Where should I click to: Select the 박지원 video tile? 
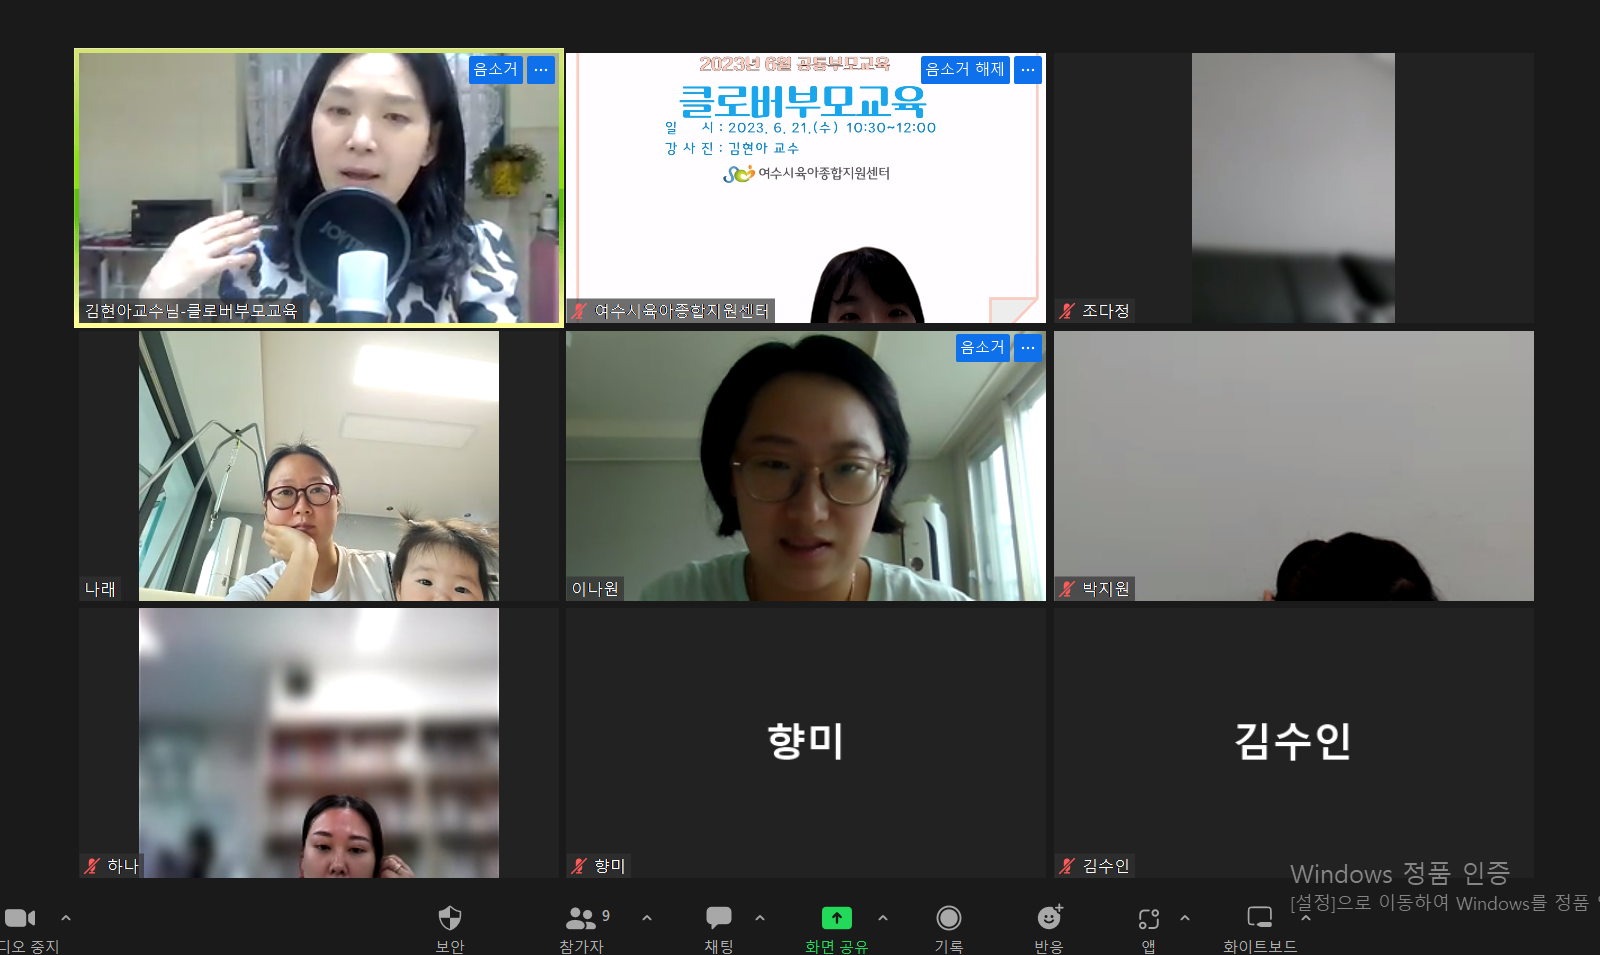1294,466
